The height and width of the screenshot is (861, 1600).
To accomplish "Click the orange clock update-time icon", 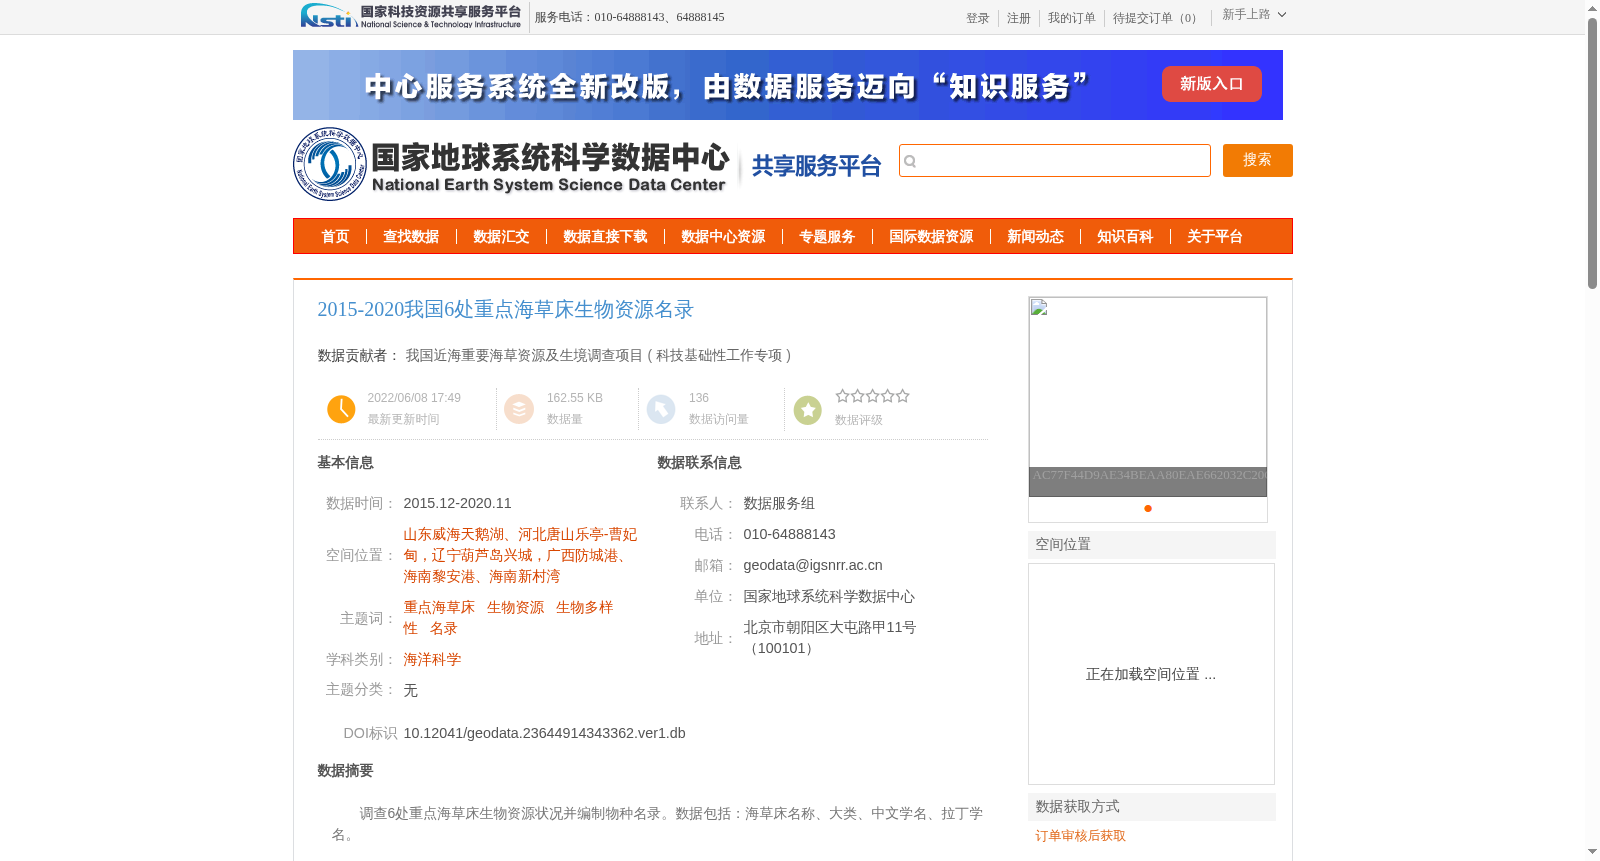I will 341,409.
